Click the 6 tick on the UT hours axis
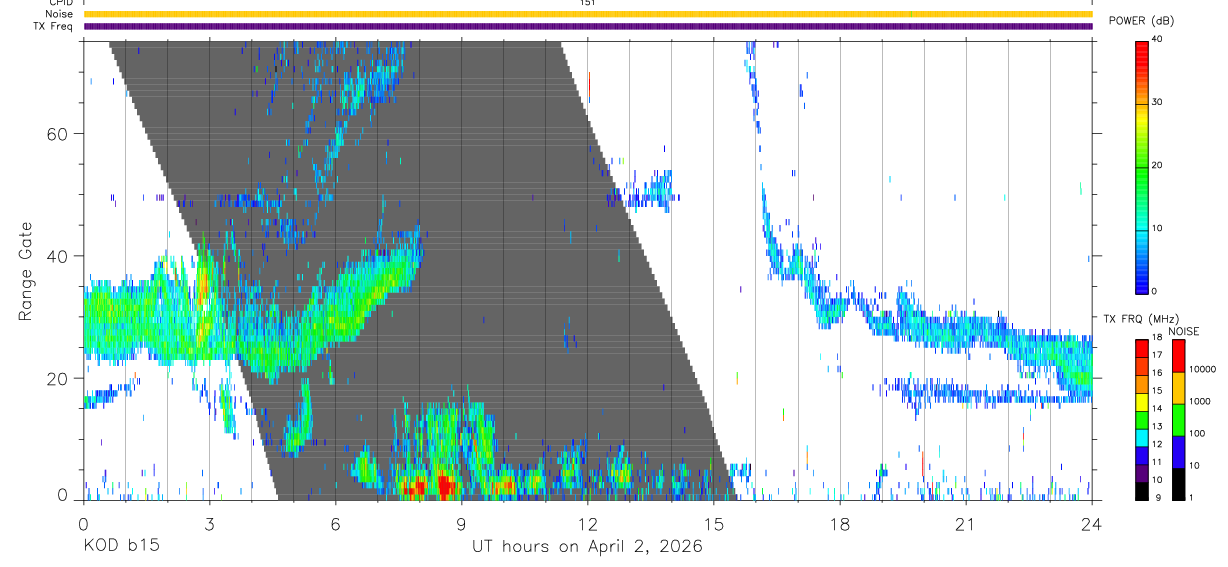 tap(335, 524)
